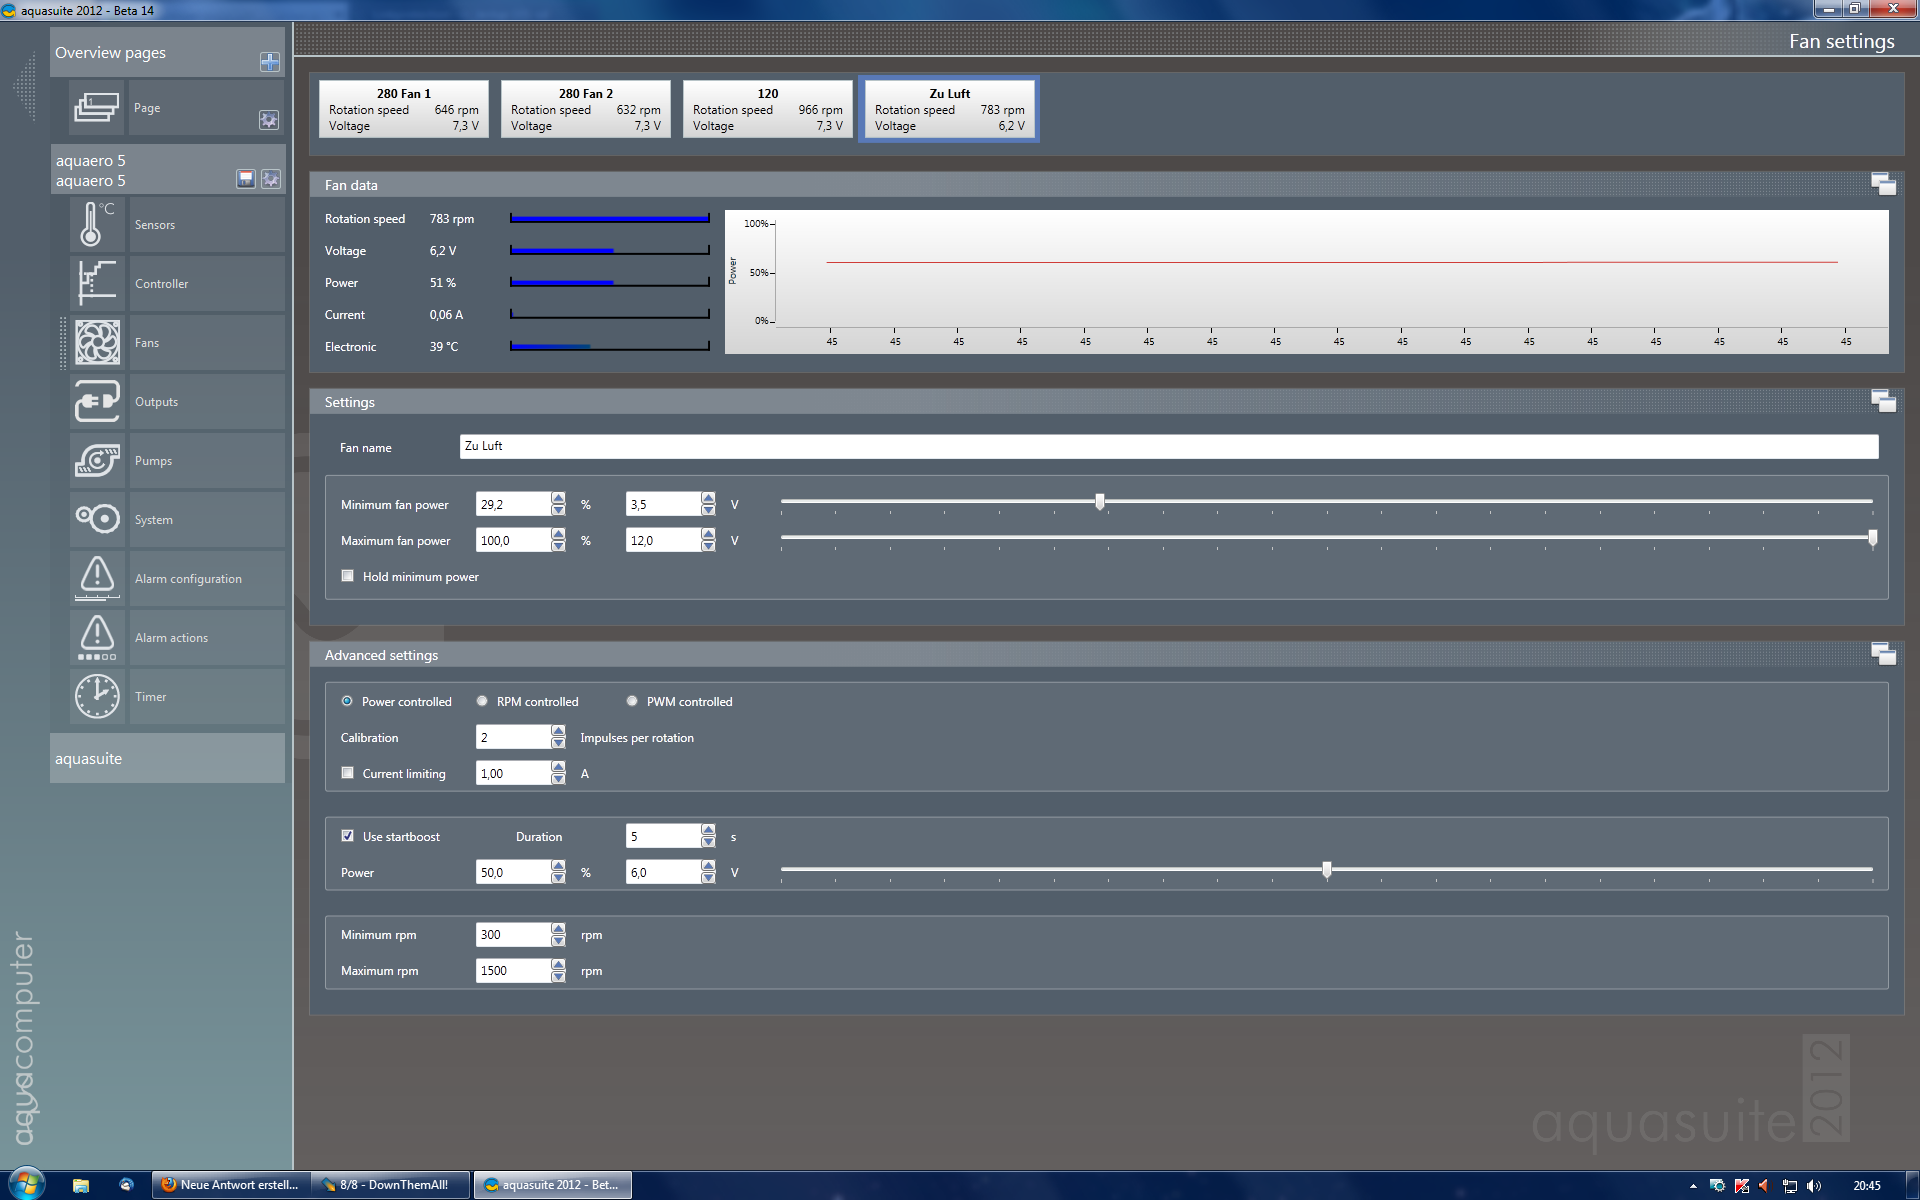Screen dimensions: 1920x1200
Task: Select the Fans icon in sidebar
Action: [97, 343]
